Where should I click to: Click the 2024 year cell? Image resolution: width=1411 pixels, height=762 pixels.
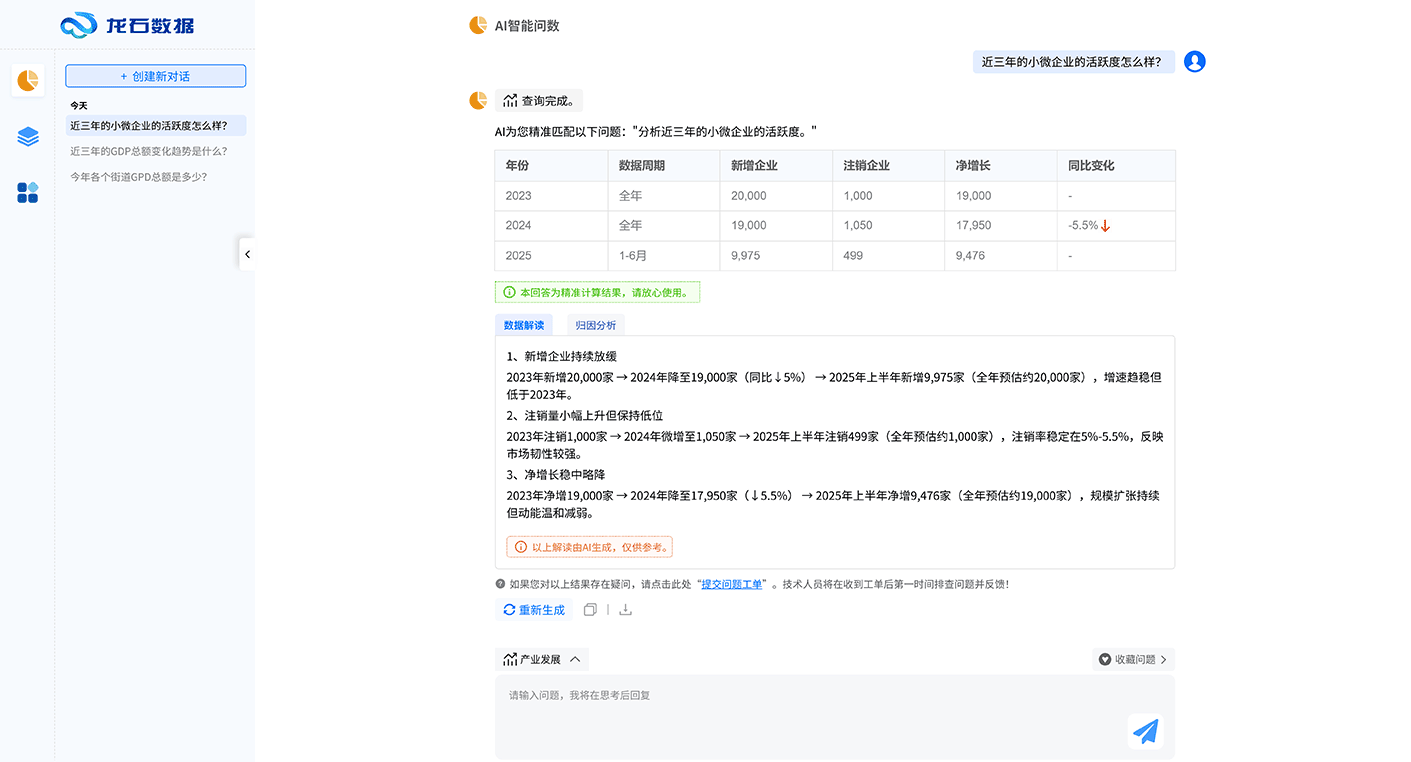coord(551,226)
